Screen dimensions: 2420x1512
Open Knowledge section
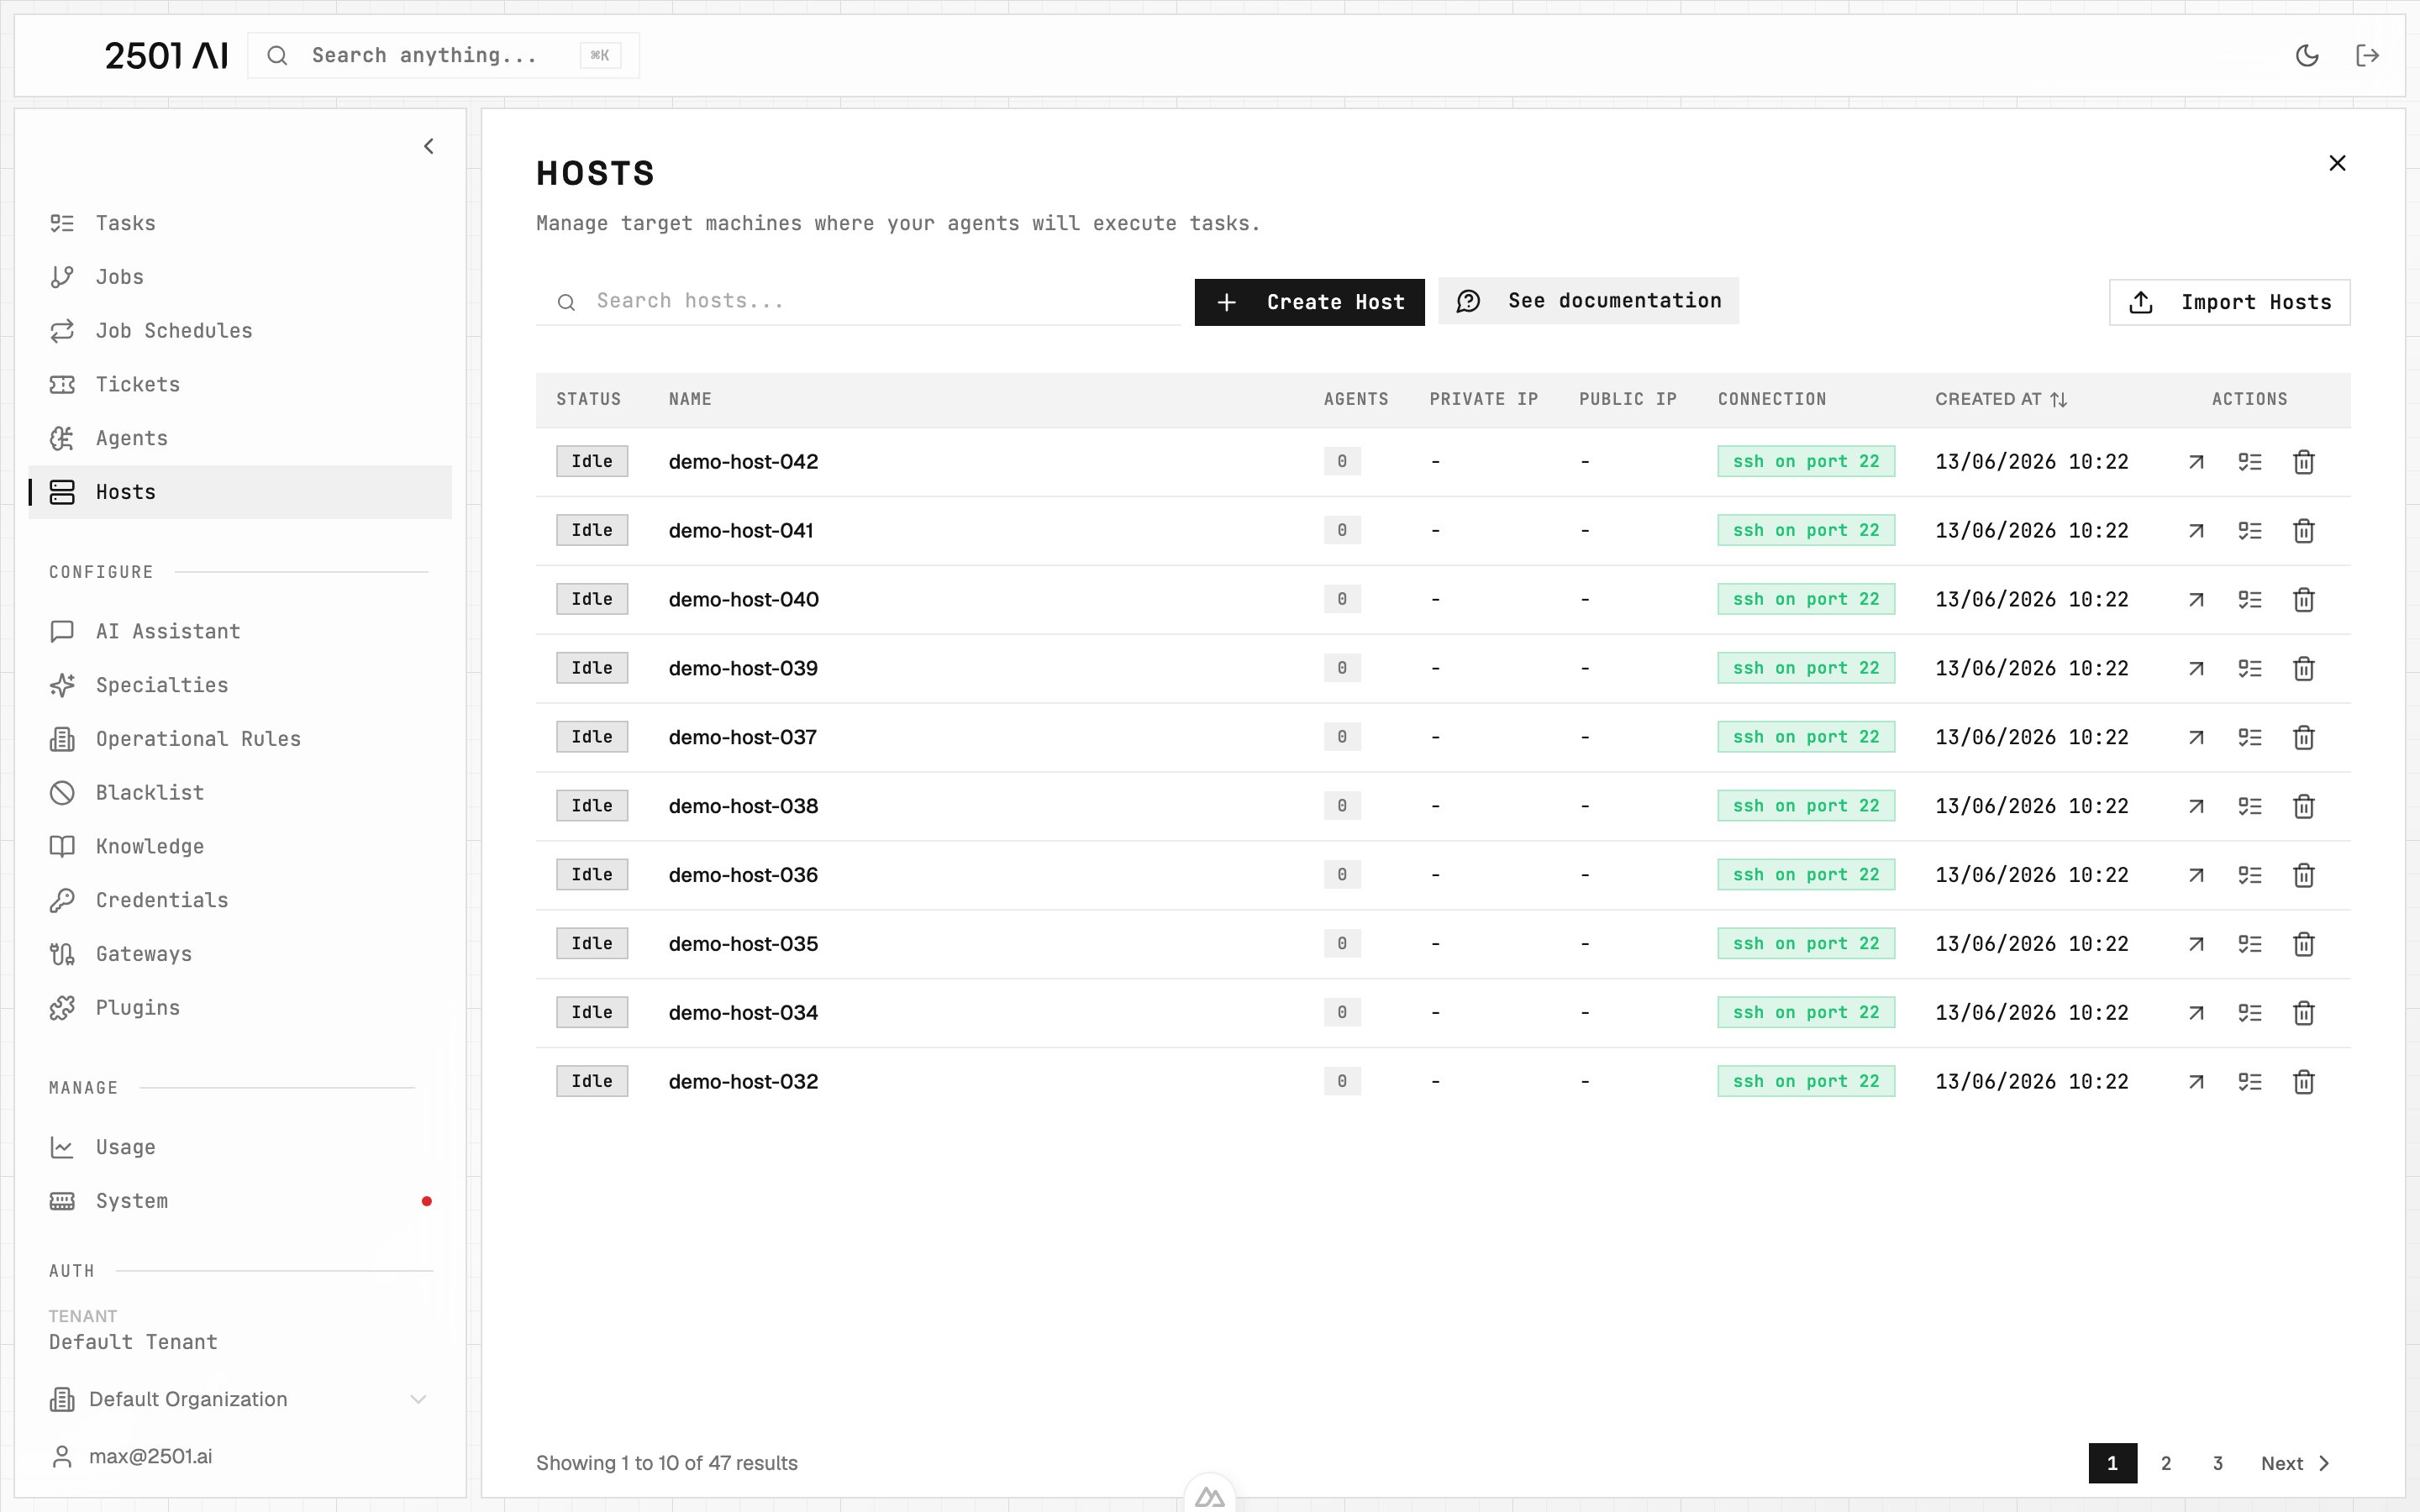[x=240, y=846]
